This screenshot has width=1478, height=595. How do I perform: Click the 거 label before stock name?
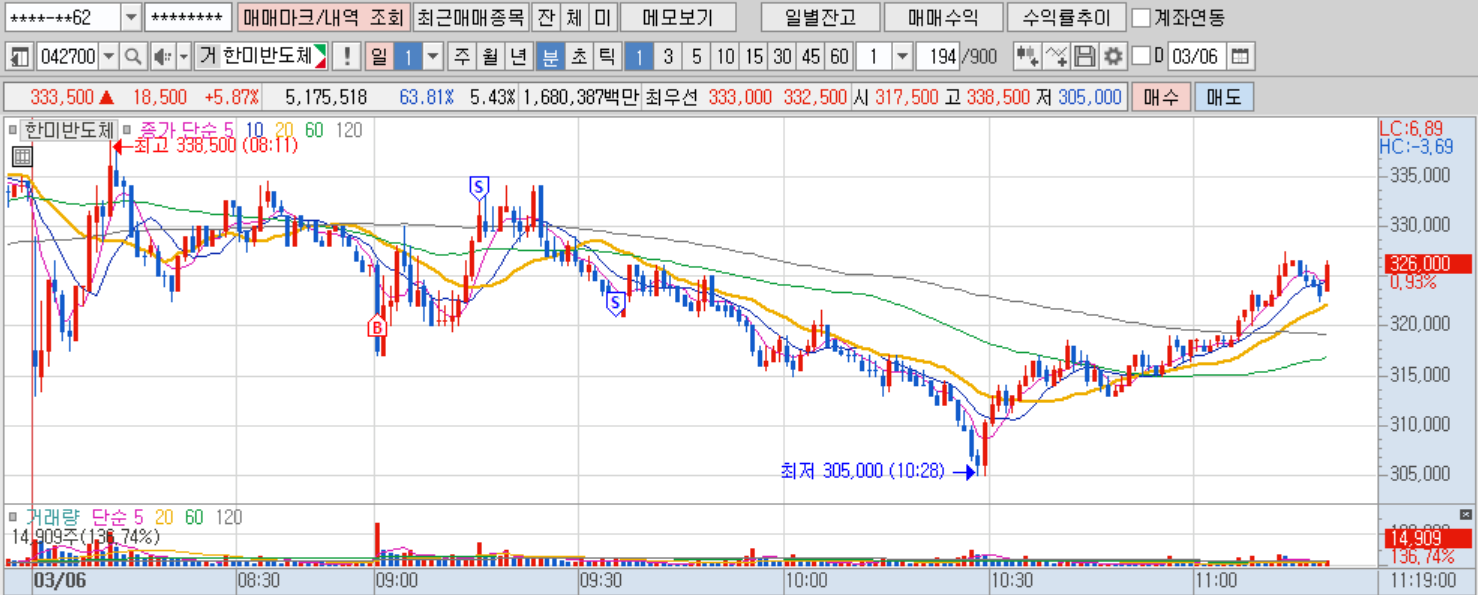click(x=207, y=56)
